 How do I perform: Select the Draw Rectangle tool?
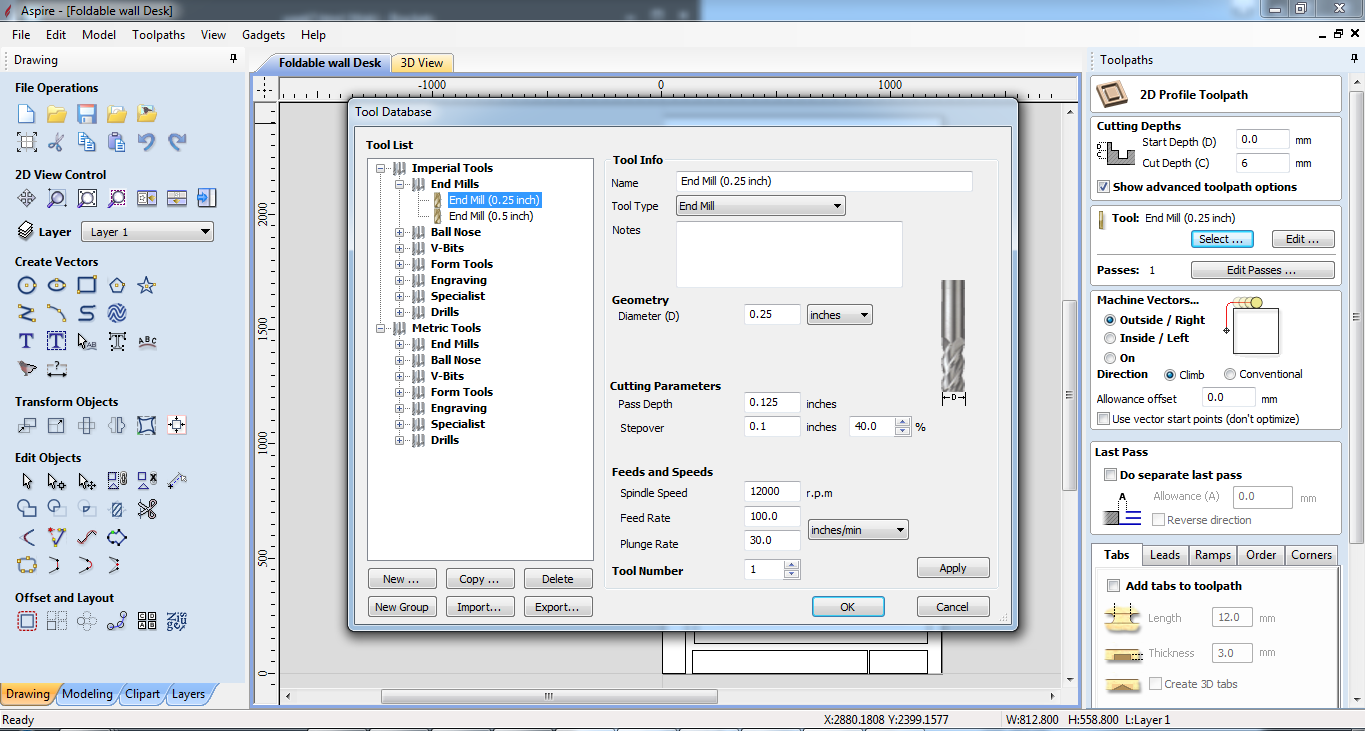coord(87,285)
